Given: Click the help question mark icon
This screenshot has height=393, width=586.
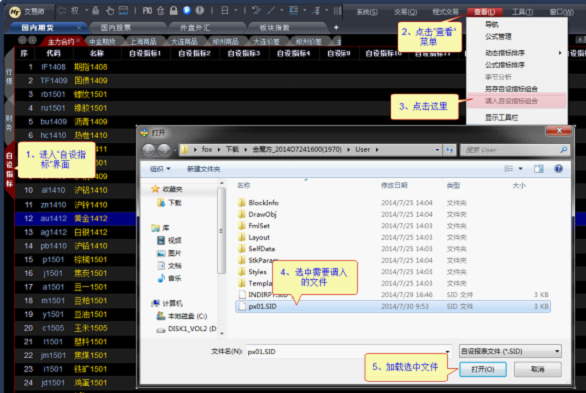Looking at the screenshot, I should (x=558, y=168).
